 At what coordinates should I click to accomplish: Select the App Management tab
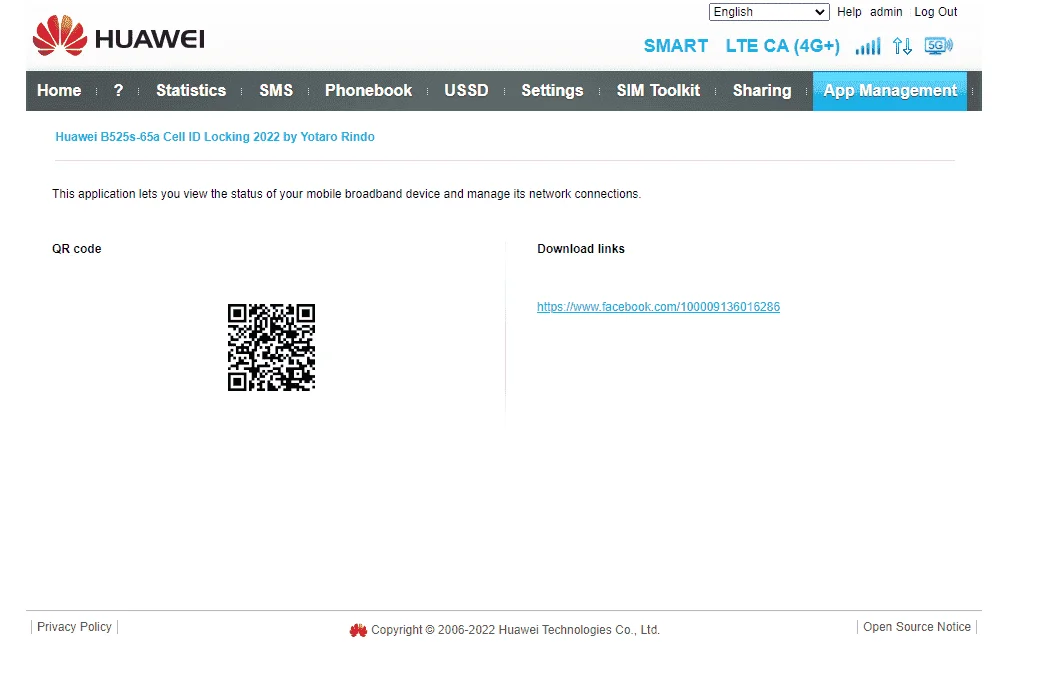(890, 90)
